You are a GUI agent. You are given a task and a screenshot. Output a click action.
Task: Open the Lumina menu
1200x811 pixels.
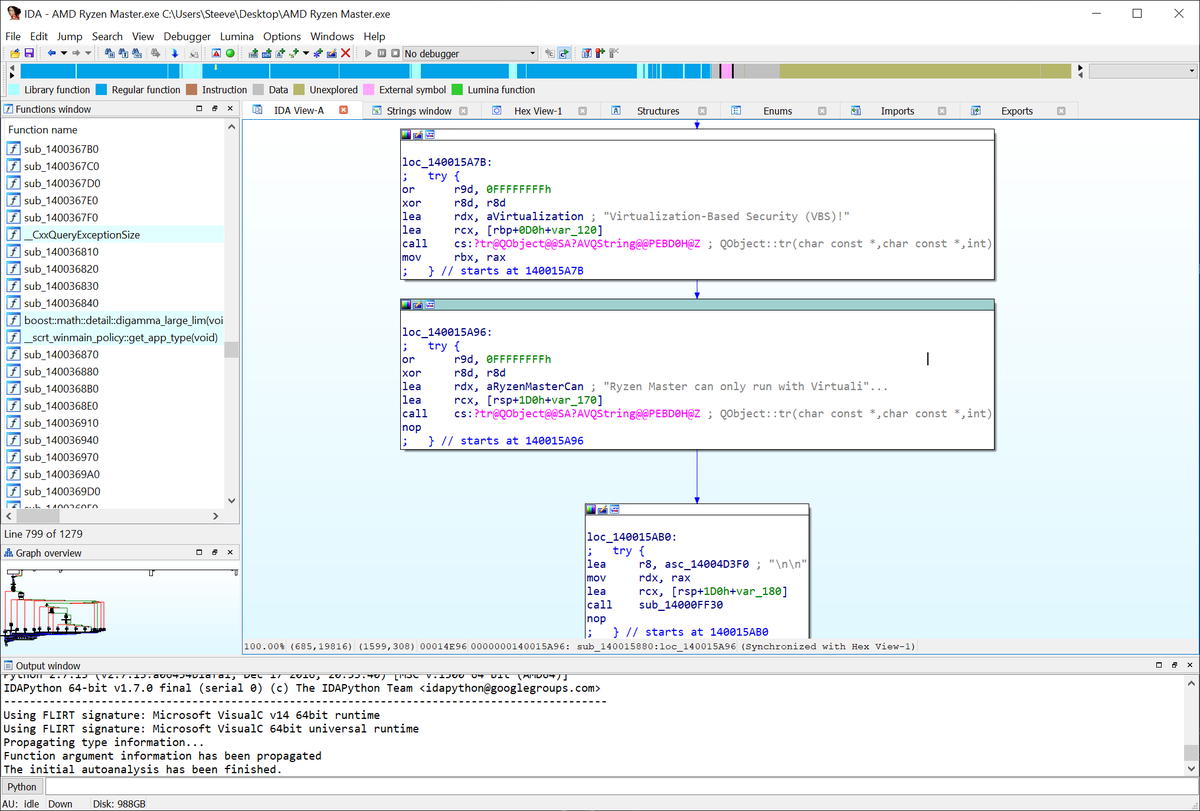pos(237,36)
